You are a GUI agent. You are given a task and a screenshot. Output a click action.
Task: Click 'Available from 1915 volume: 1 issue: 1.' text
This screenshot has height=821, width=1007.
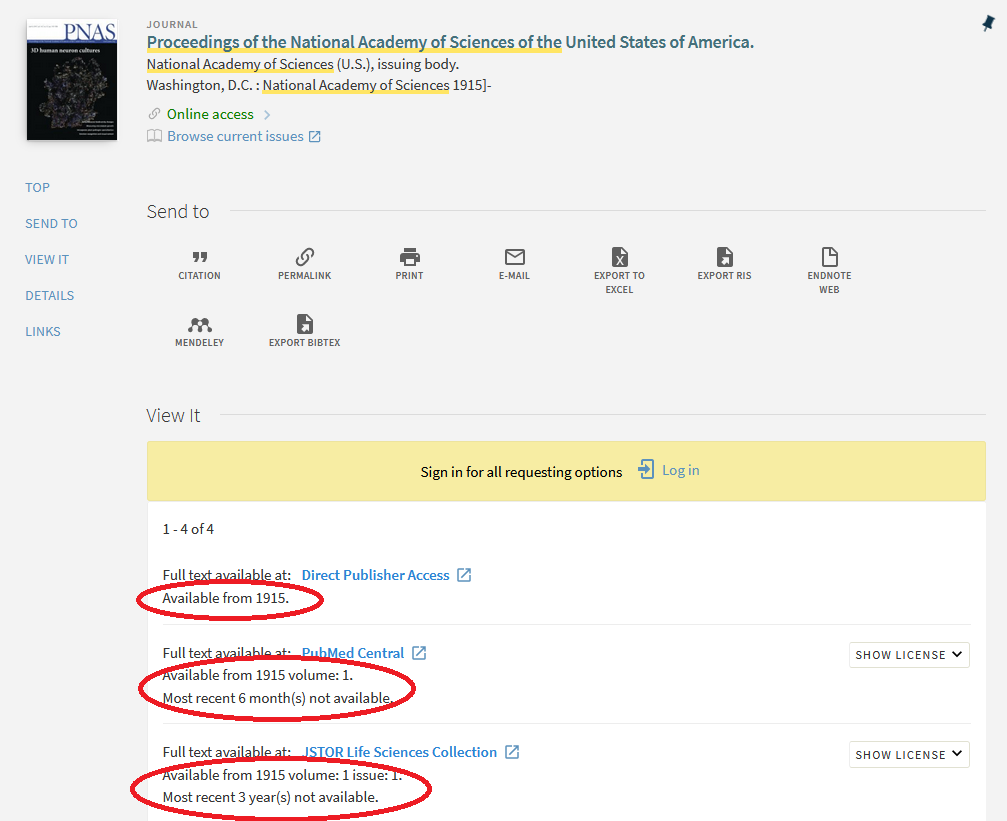pos(282,775)
